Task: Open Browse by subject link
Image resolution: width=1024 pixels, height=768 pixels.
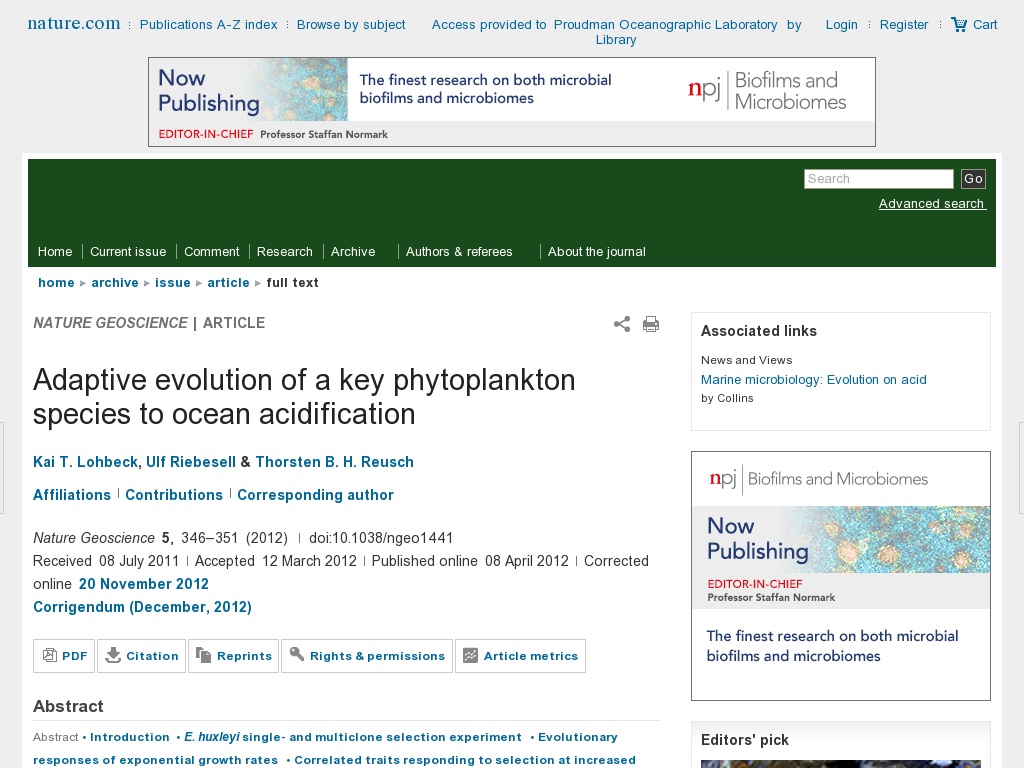Action: (351, 25)
